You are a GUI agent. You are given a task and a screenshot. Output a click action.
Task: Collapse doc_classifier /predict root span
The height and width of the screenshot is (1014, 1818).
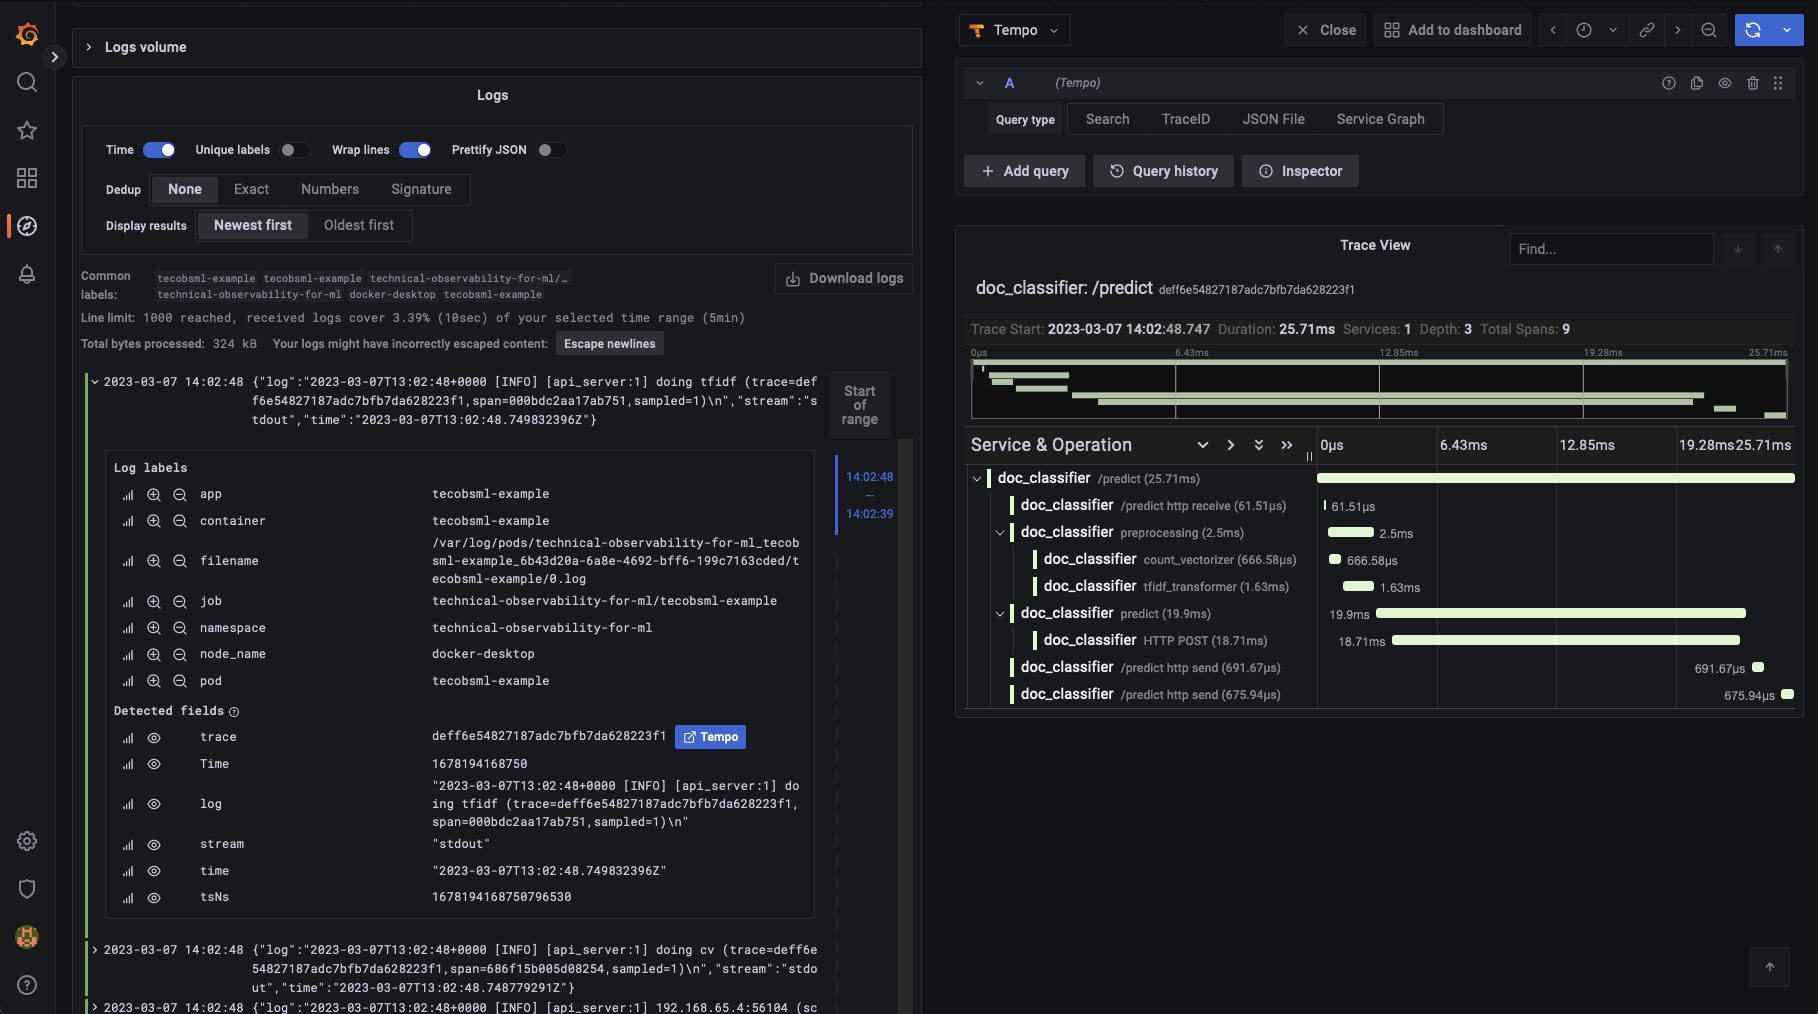point(977,479)
